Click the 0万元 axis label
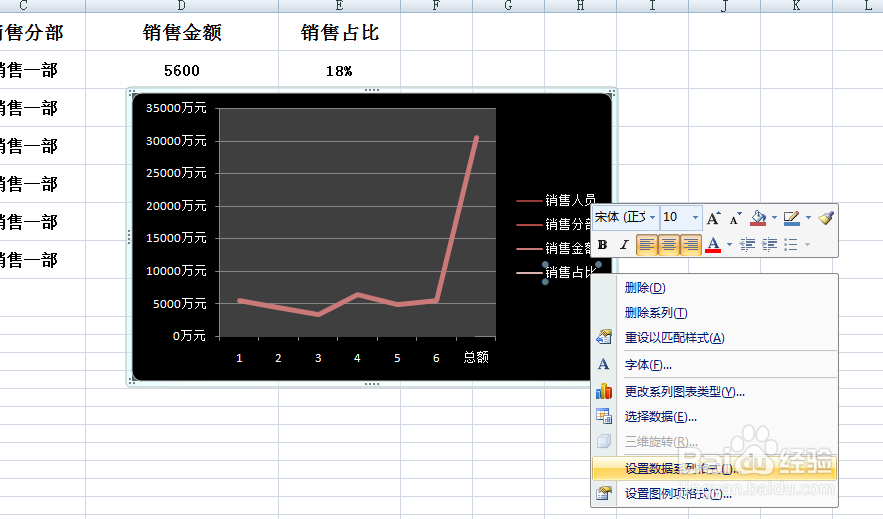 (x=189, y=336)
